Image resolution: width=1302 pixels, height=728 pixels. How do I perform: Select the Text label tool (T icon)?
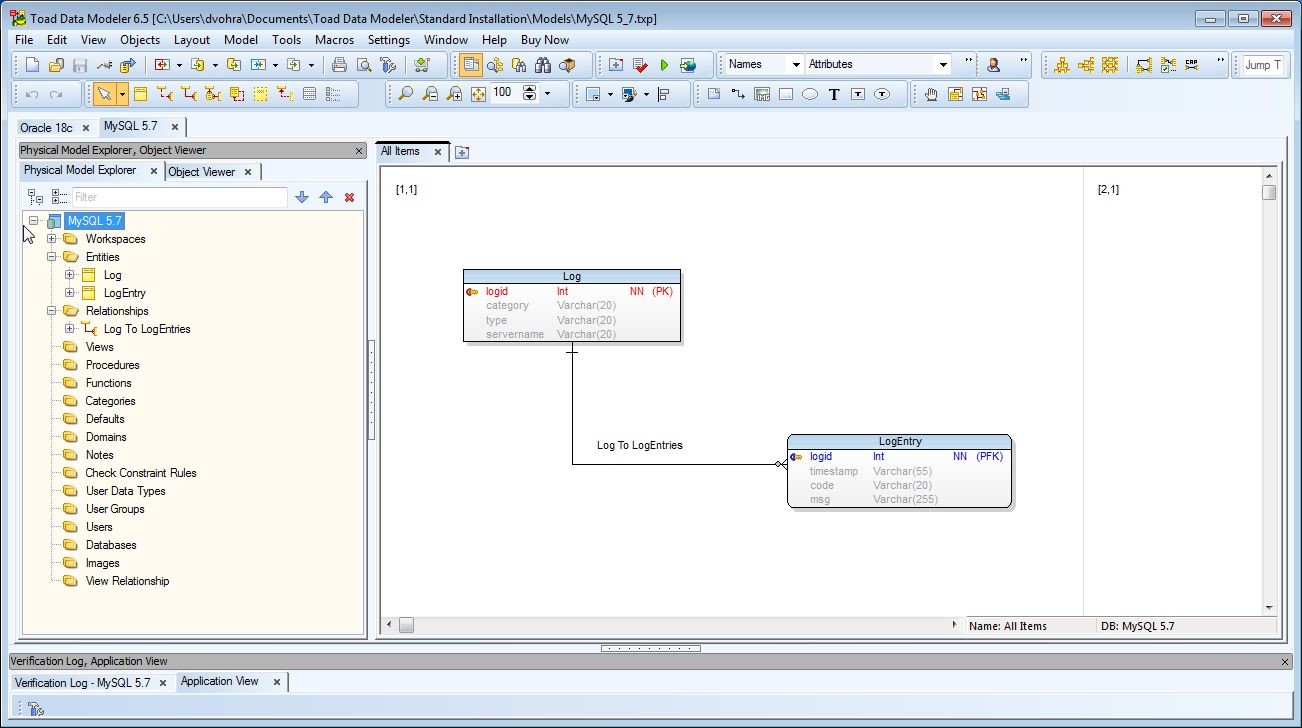(834, 94)
